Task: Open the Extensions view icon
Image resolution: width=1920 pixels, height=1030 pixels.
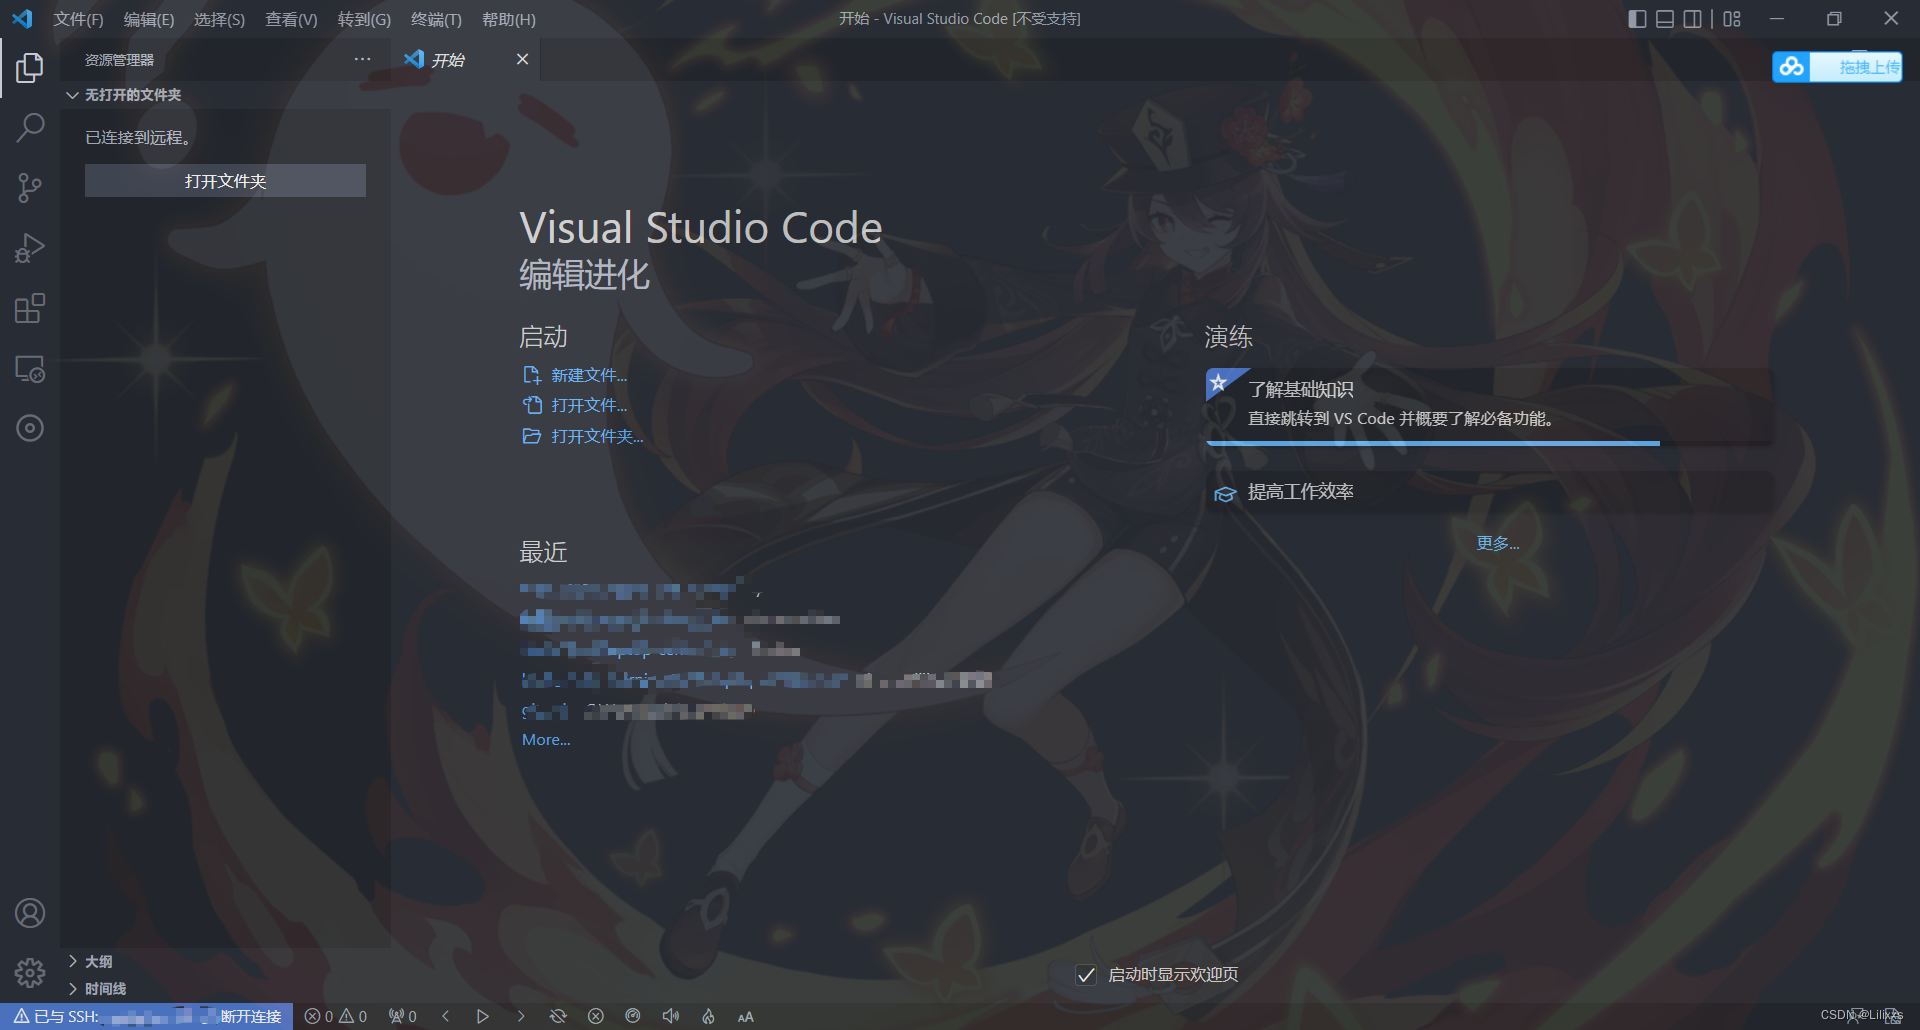Action: coord(29,308)
